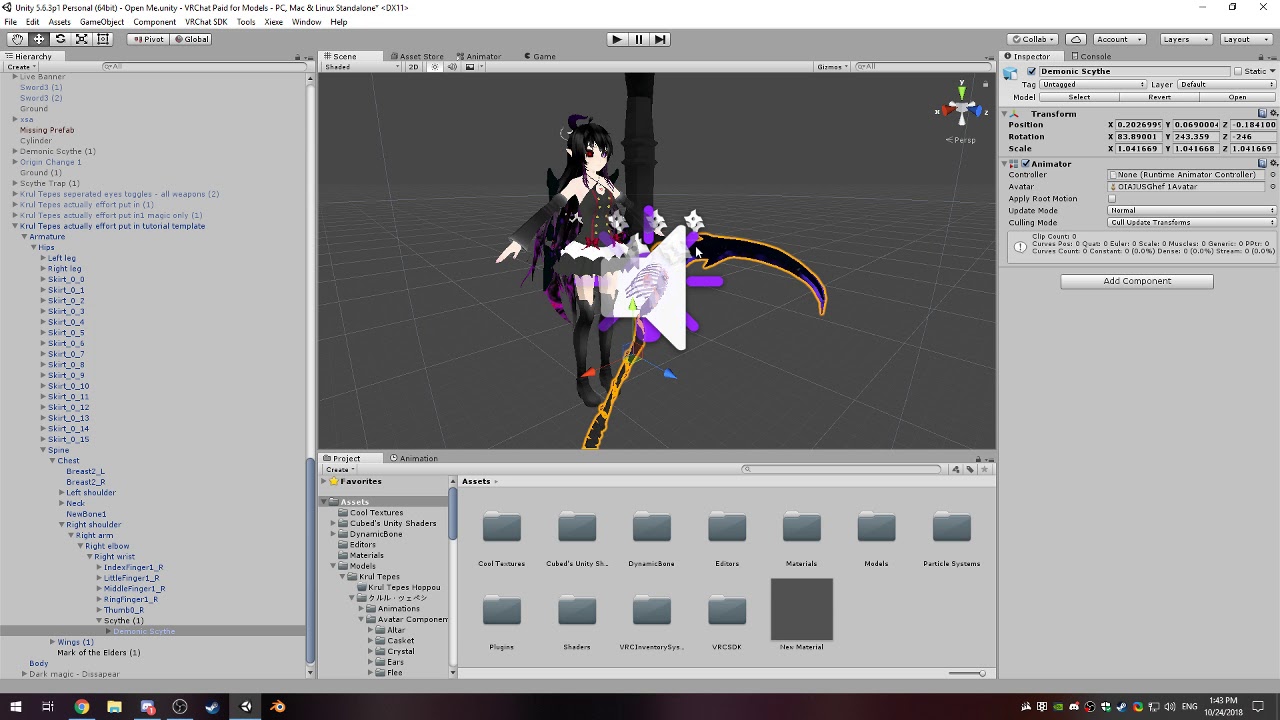Expand Wings (1) in Hierarchy

pos(52,642)
